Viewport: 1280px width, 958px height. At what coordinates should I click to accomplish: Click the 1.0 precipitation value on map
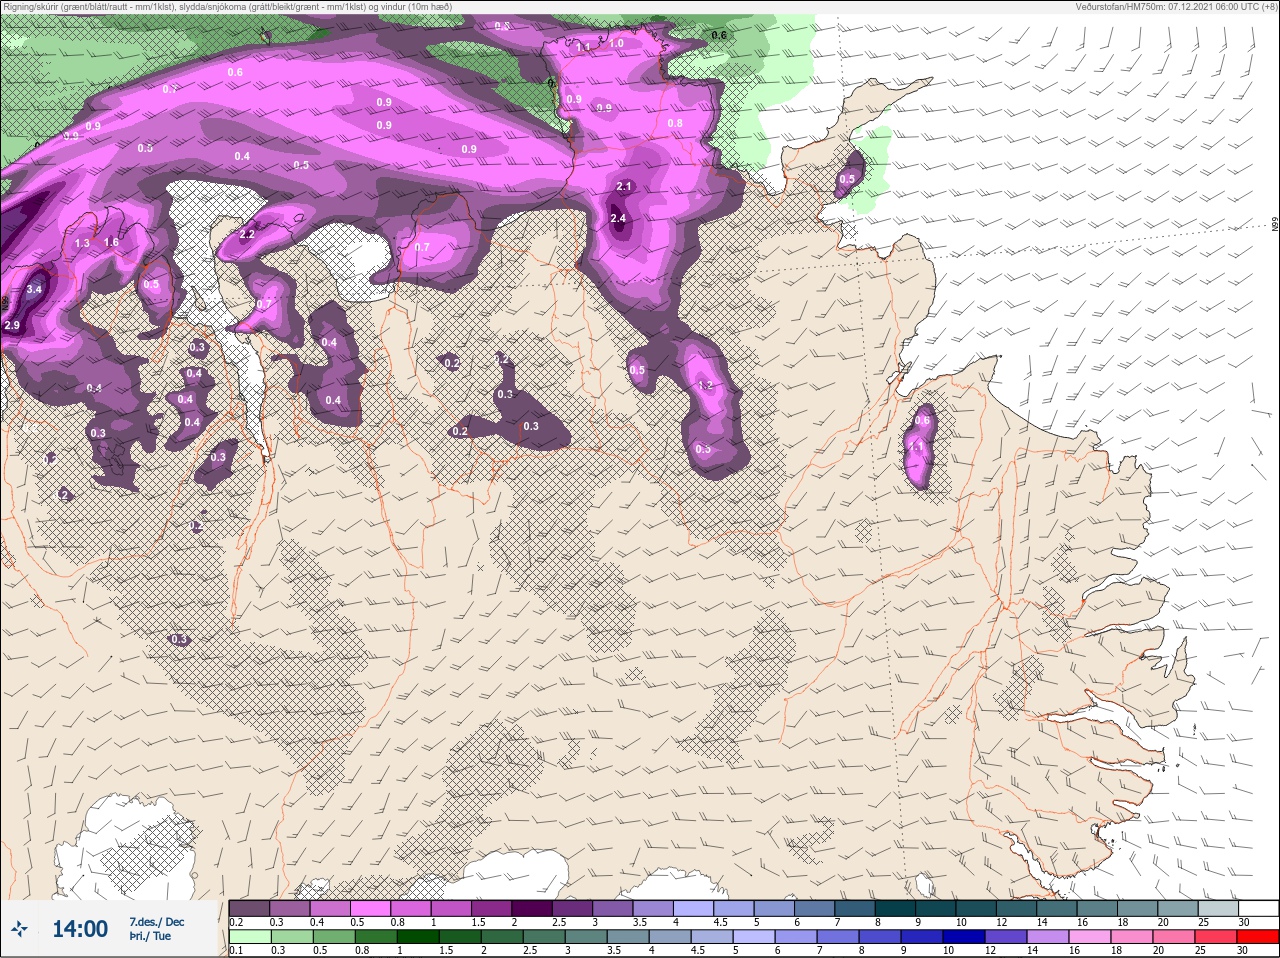pos(616,44)
